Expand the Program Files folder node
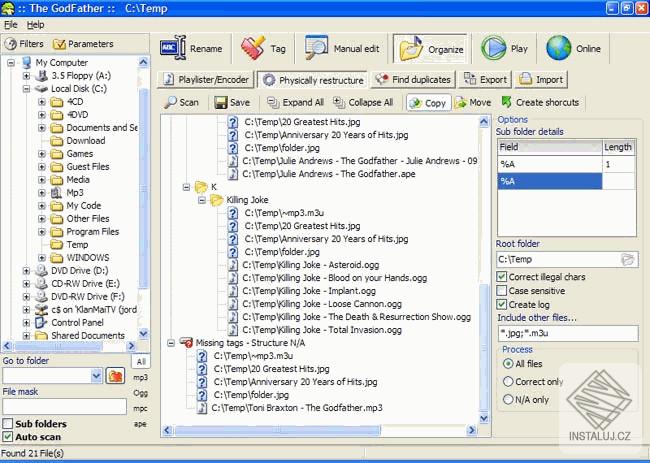This screenshot has width=650, height=463. click(x=41, y=232)
